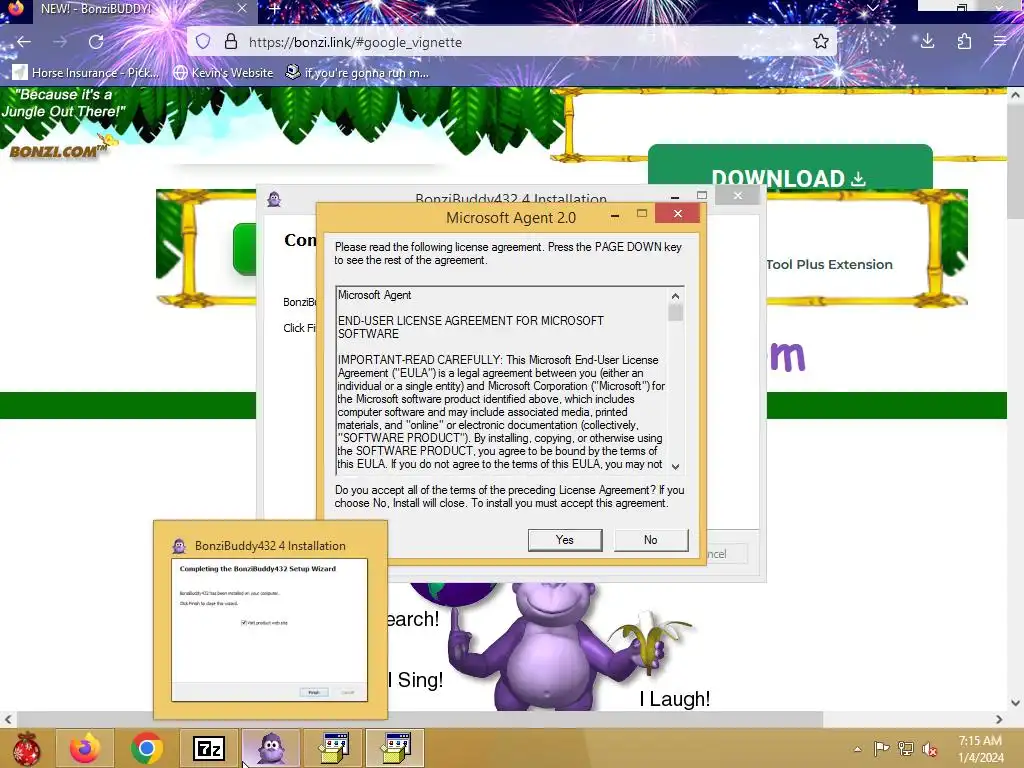Image resolution: width=1024 pixels, height=768 pixels.
Task: Go back to previous page in Firefox
Action: pos(24,42)
